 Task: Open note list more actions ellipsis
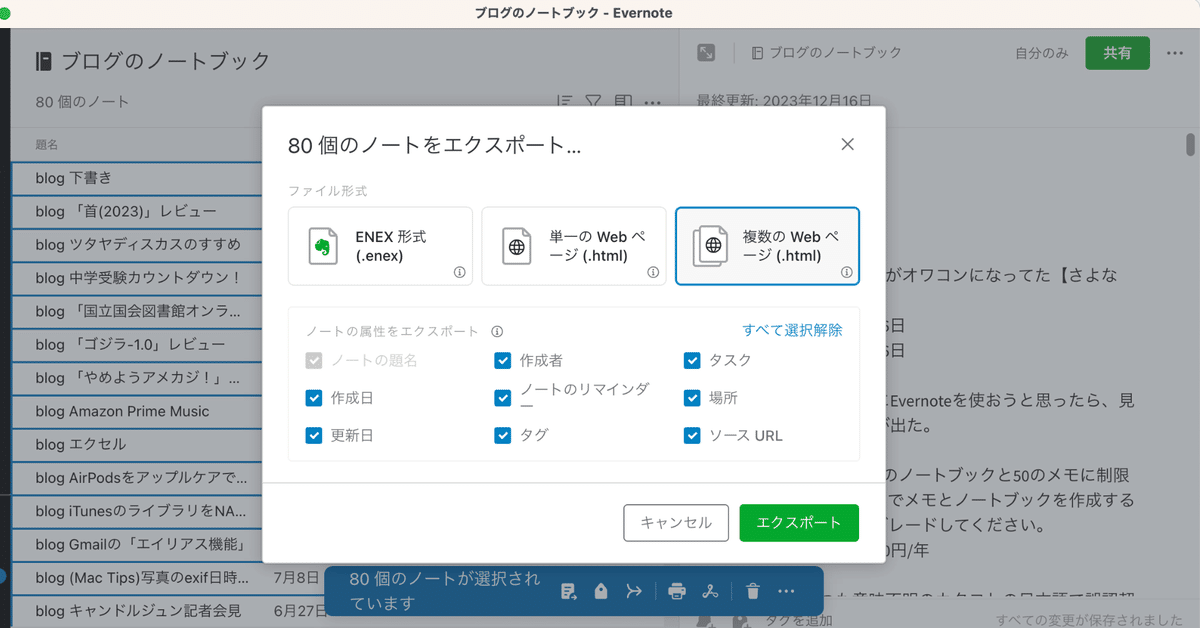[652, 102]
